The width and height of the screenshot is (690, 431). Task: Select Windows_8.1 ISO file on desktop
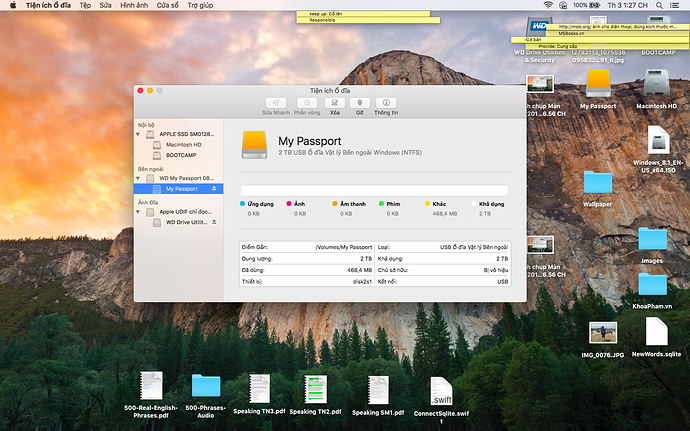click(x=658, y=140)
